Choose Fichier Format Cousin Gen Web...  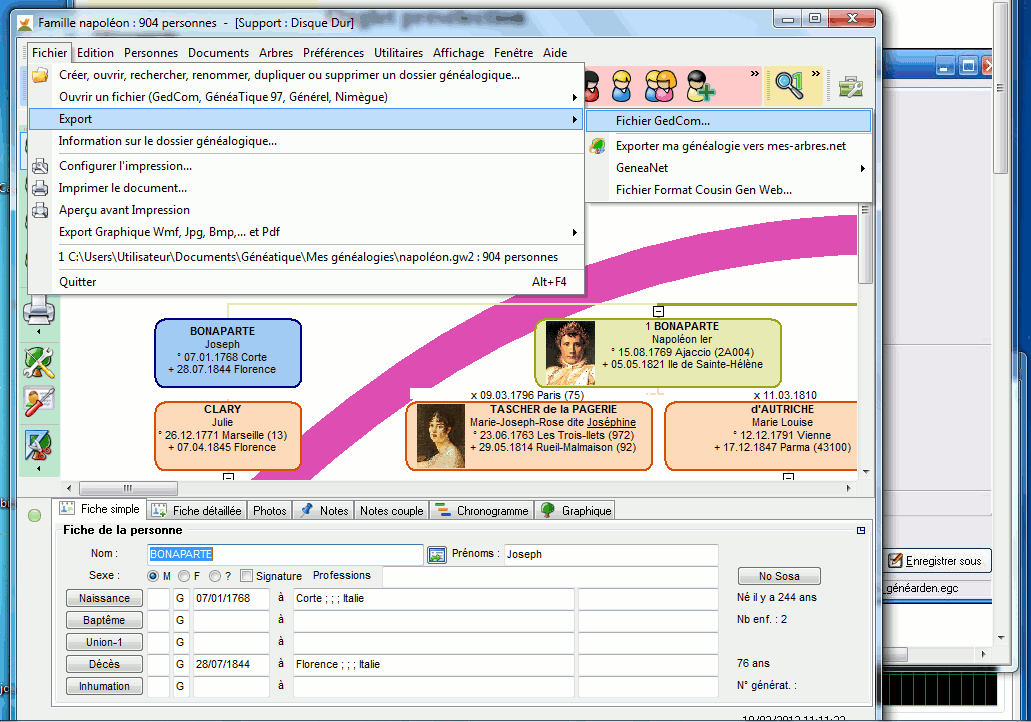[728, 190]
